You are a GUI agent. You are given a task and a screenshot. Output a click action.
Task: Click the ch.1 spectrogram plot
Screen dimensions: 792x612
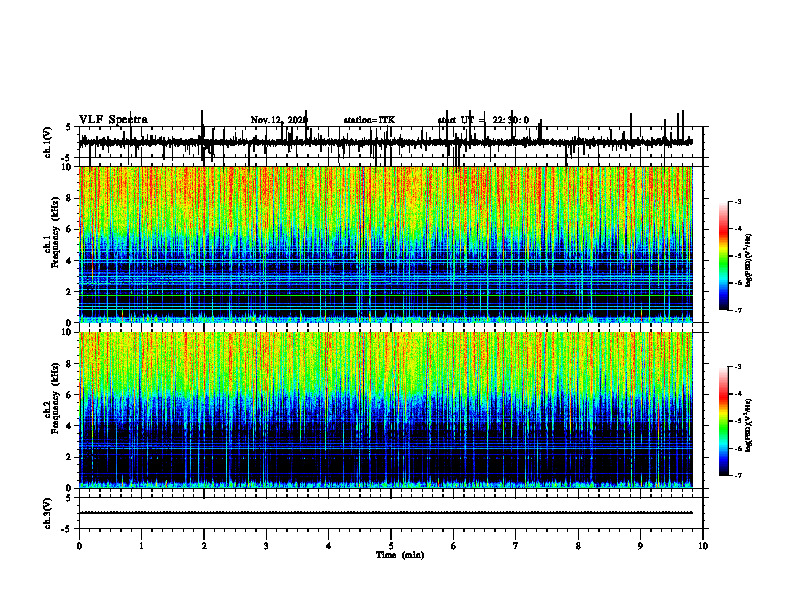click(x=386, y=244)
